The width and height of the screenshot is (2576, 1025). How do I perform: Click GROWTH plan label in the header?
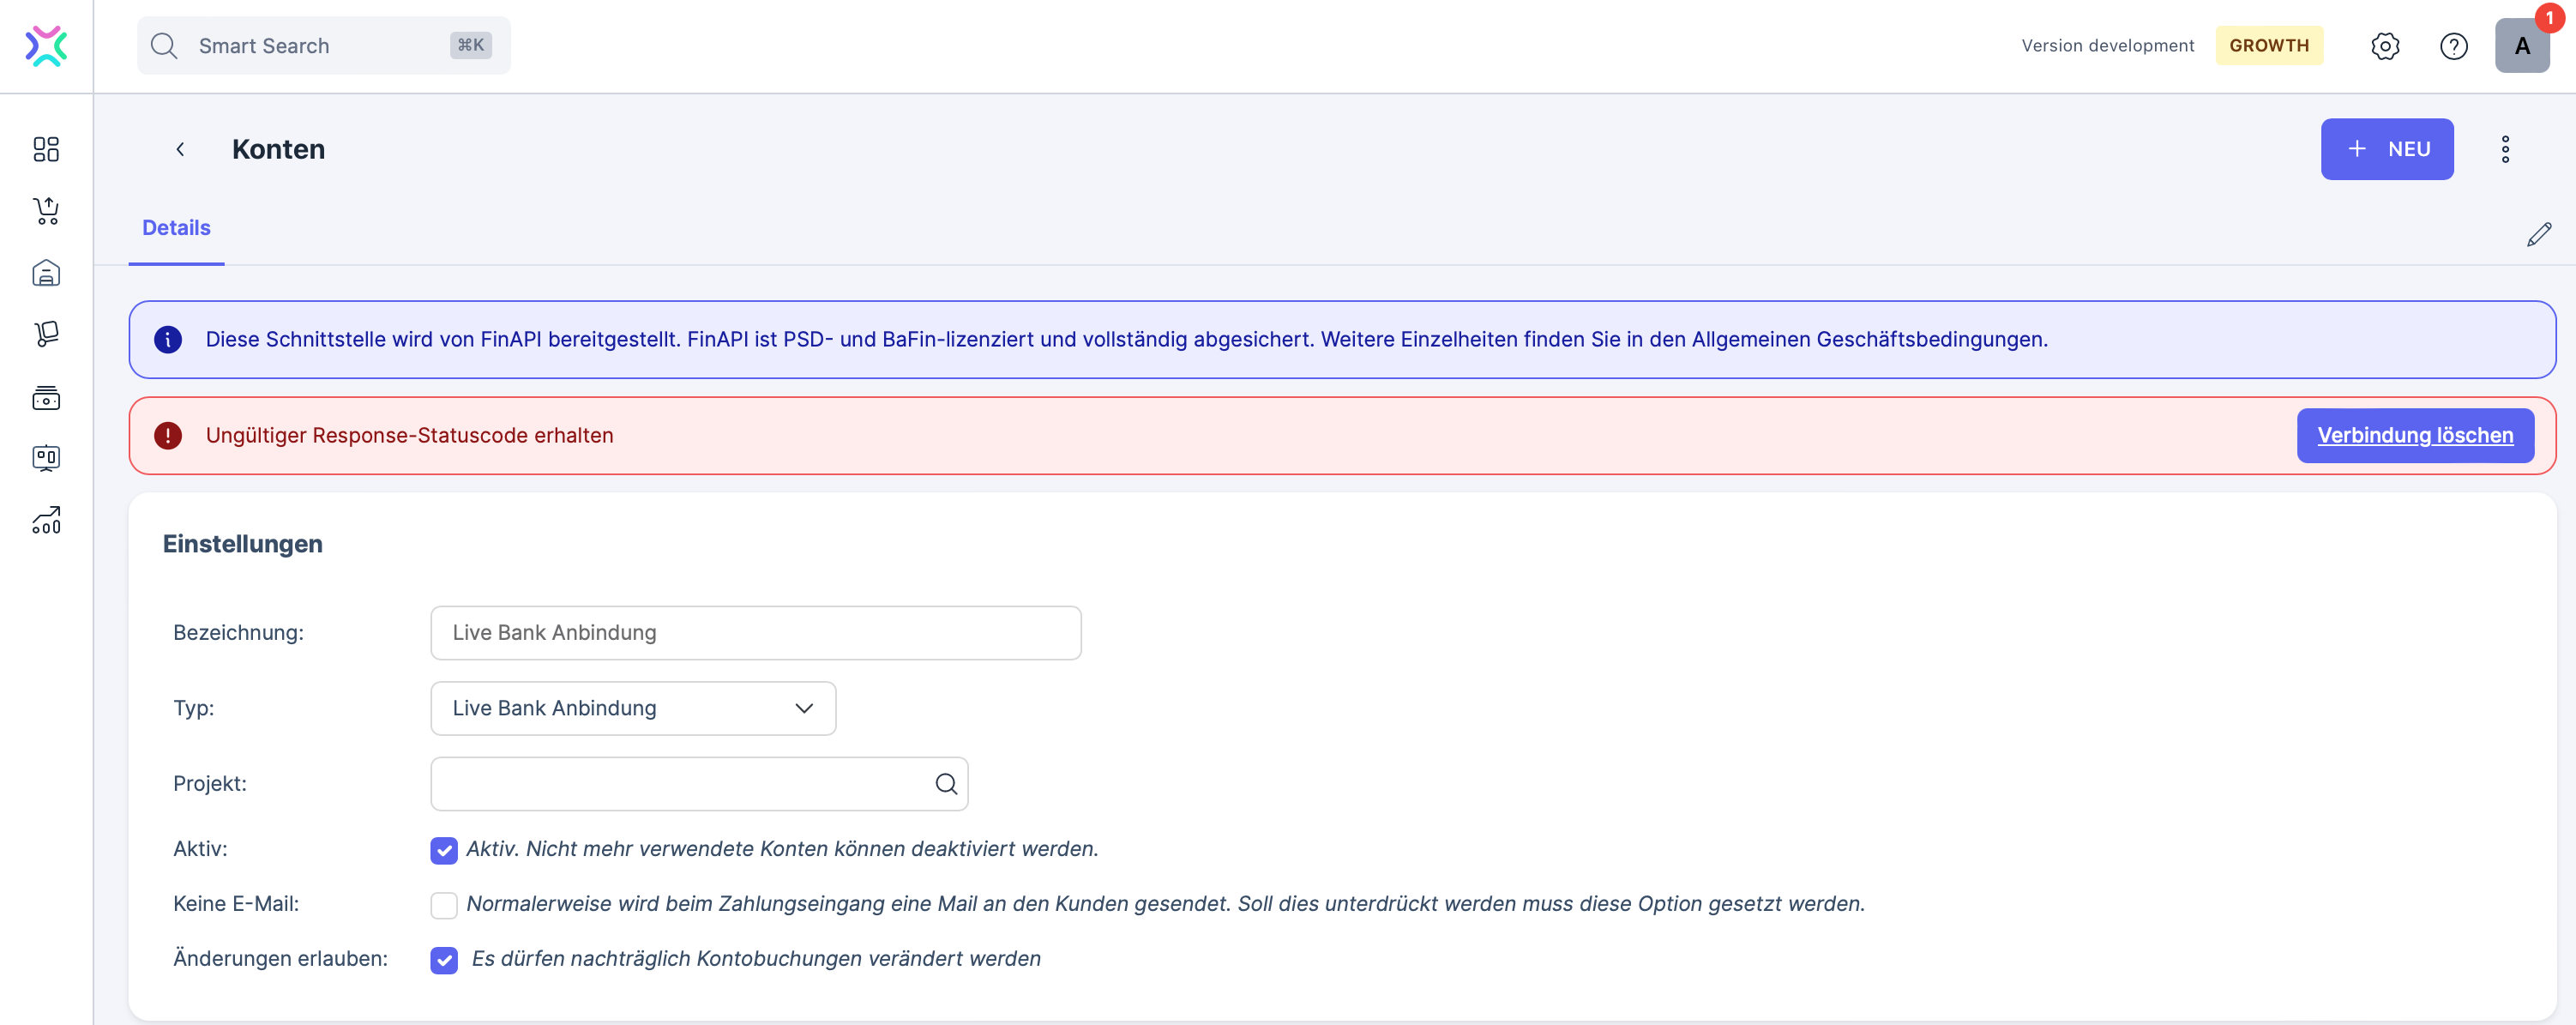2269,45
